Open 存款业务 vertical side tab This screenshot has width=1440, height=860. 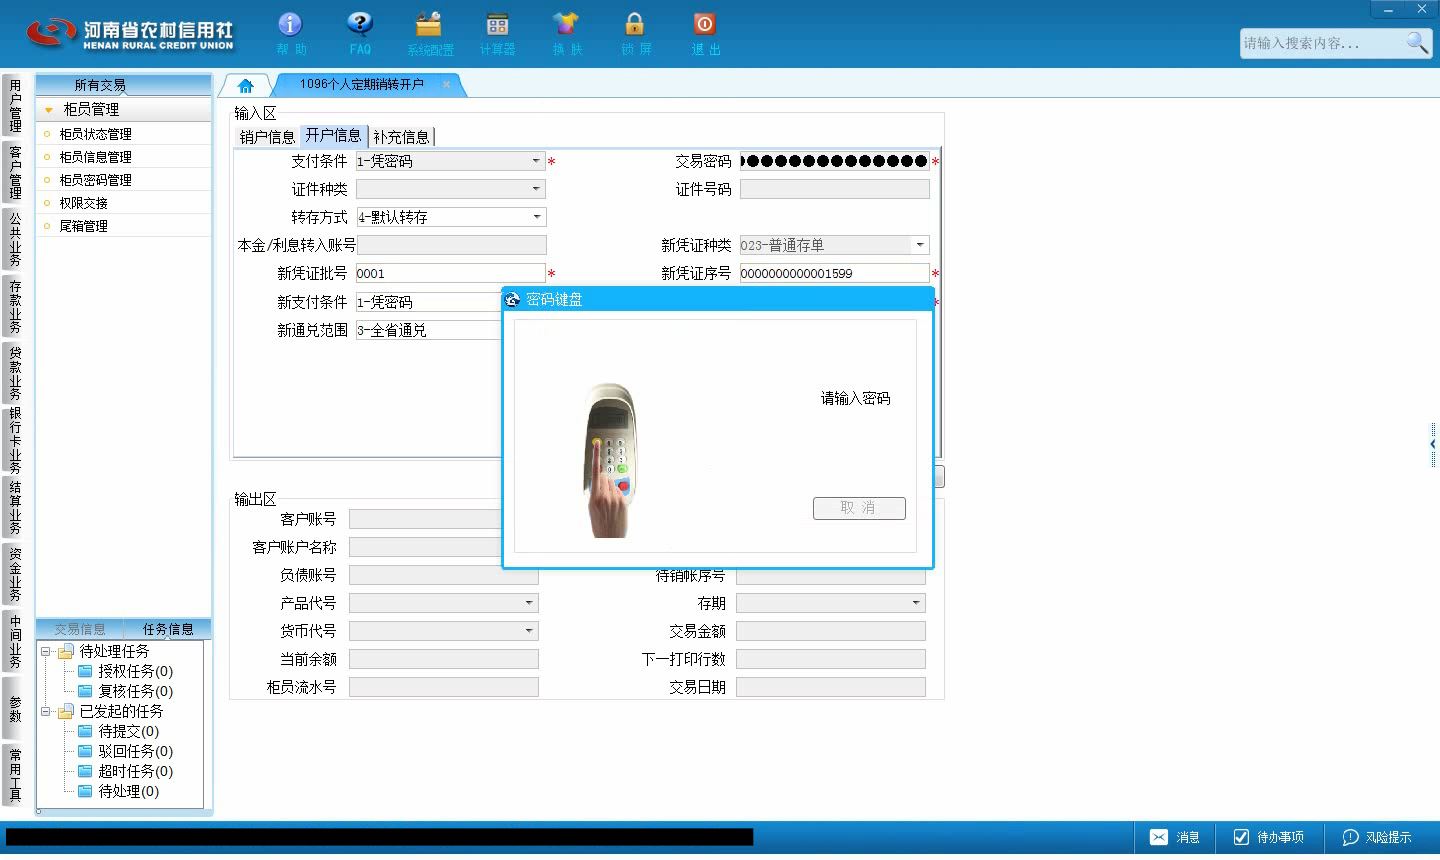coord(14,305)
